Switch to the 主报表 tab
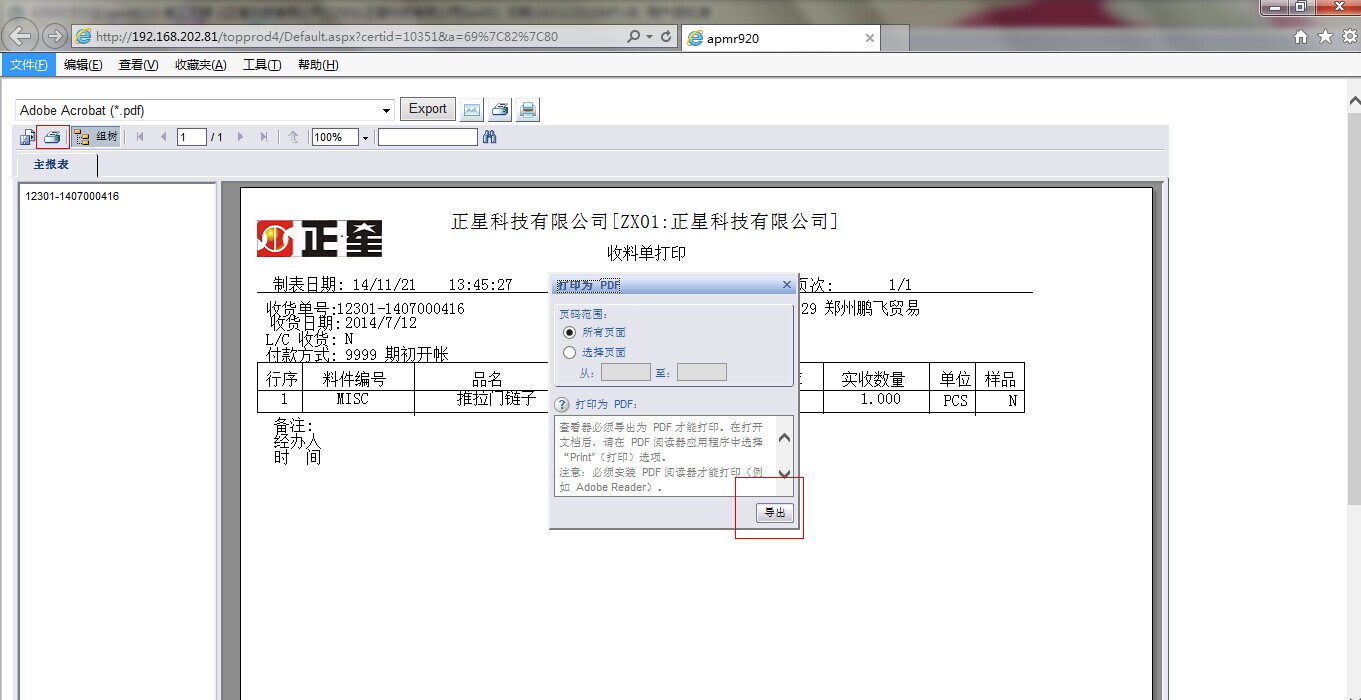1361x700 pixels. tap(51, 165)
